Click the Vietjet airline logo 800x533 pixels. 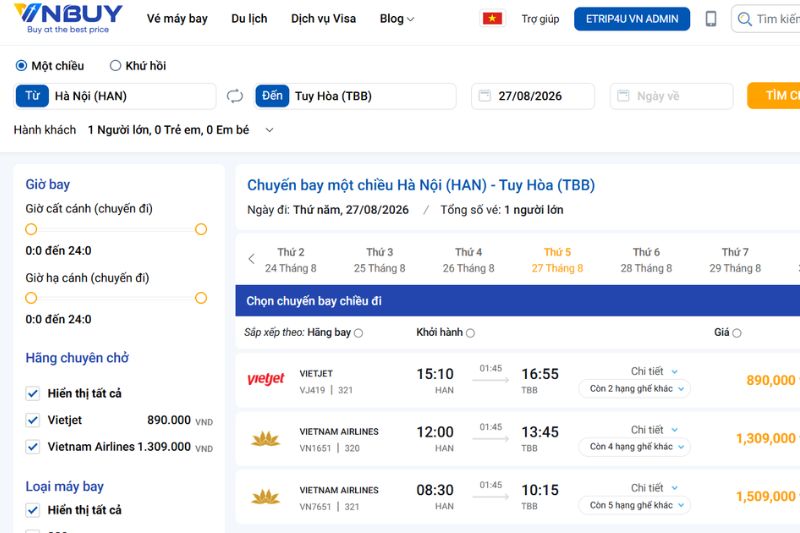(266, 379)
